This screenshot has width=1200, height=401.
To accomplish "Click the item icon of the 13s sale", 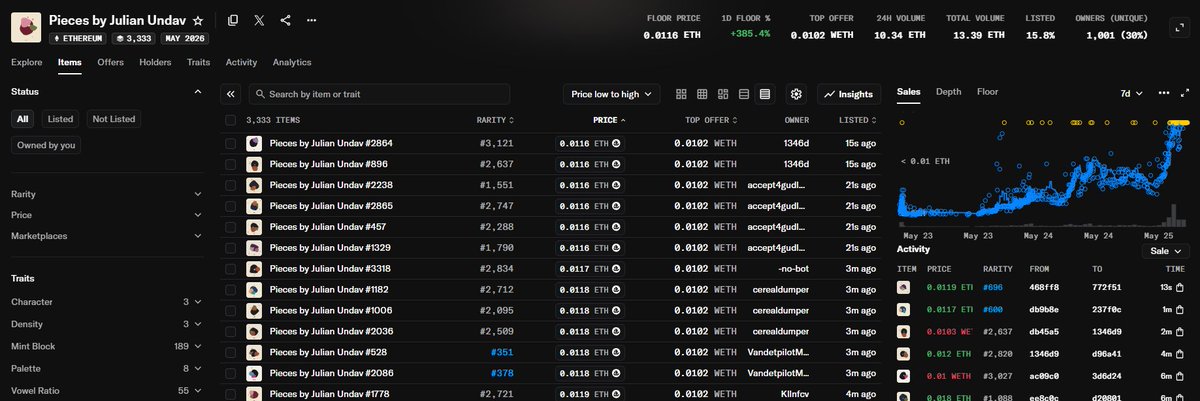I will [x=904, y=288].
